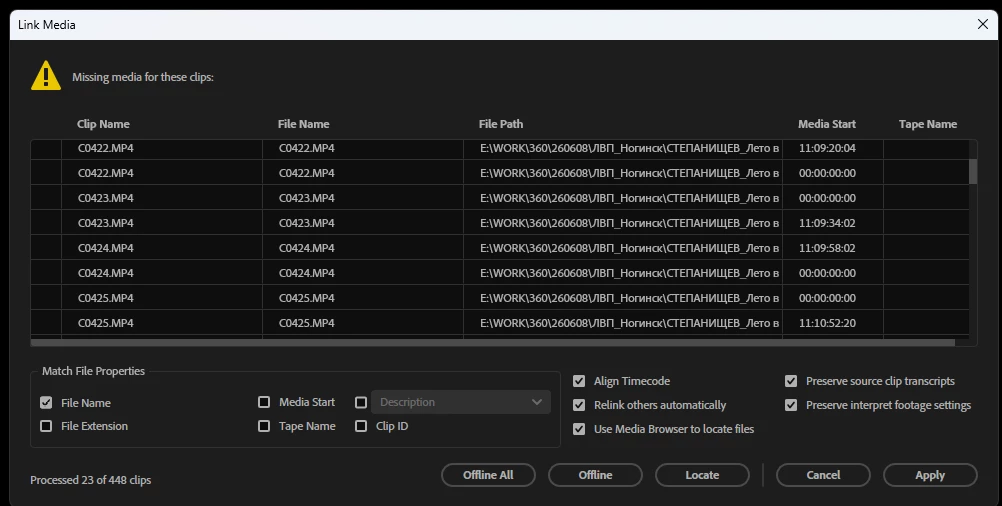1002x506 pixels.
Task: Click File Name cell C0425.MP4 in 11:10:52:20 row
Action: point(307,323)
